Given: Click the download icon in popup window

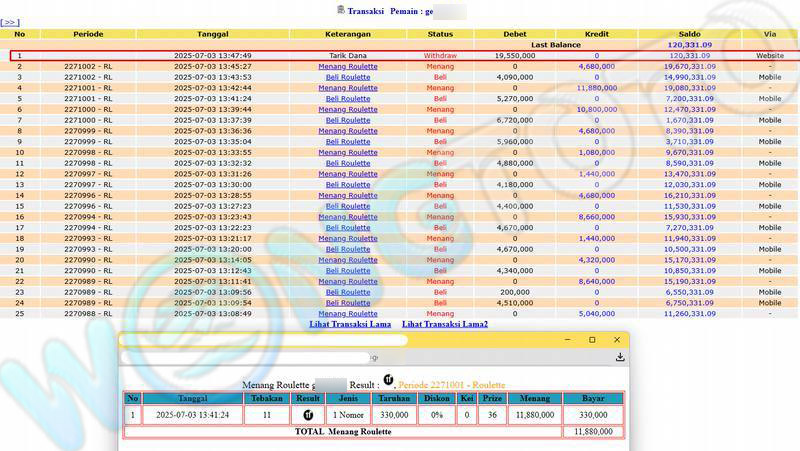Looking at the screenshot, I should (x=620, y=357).
